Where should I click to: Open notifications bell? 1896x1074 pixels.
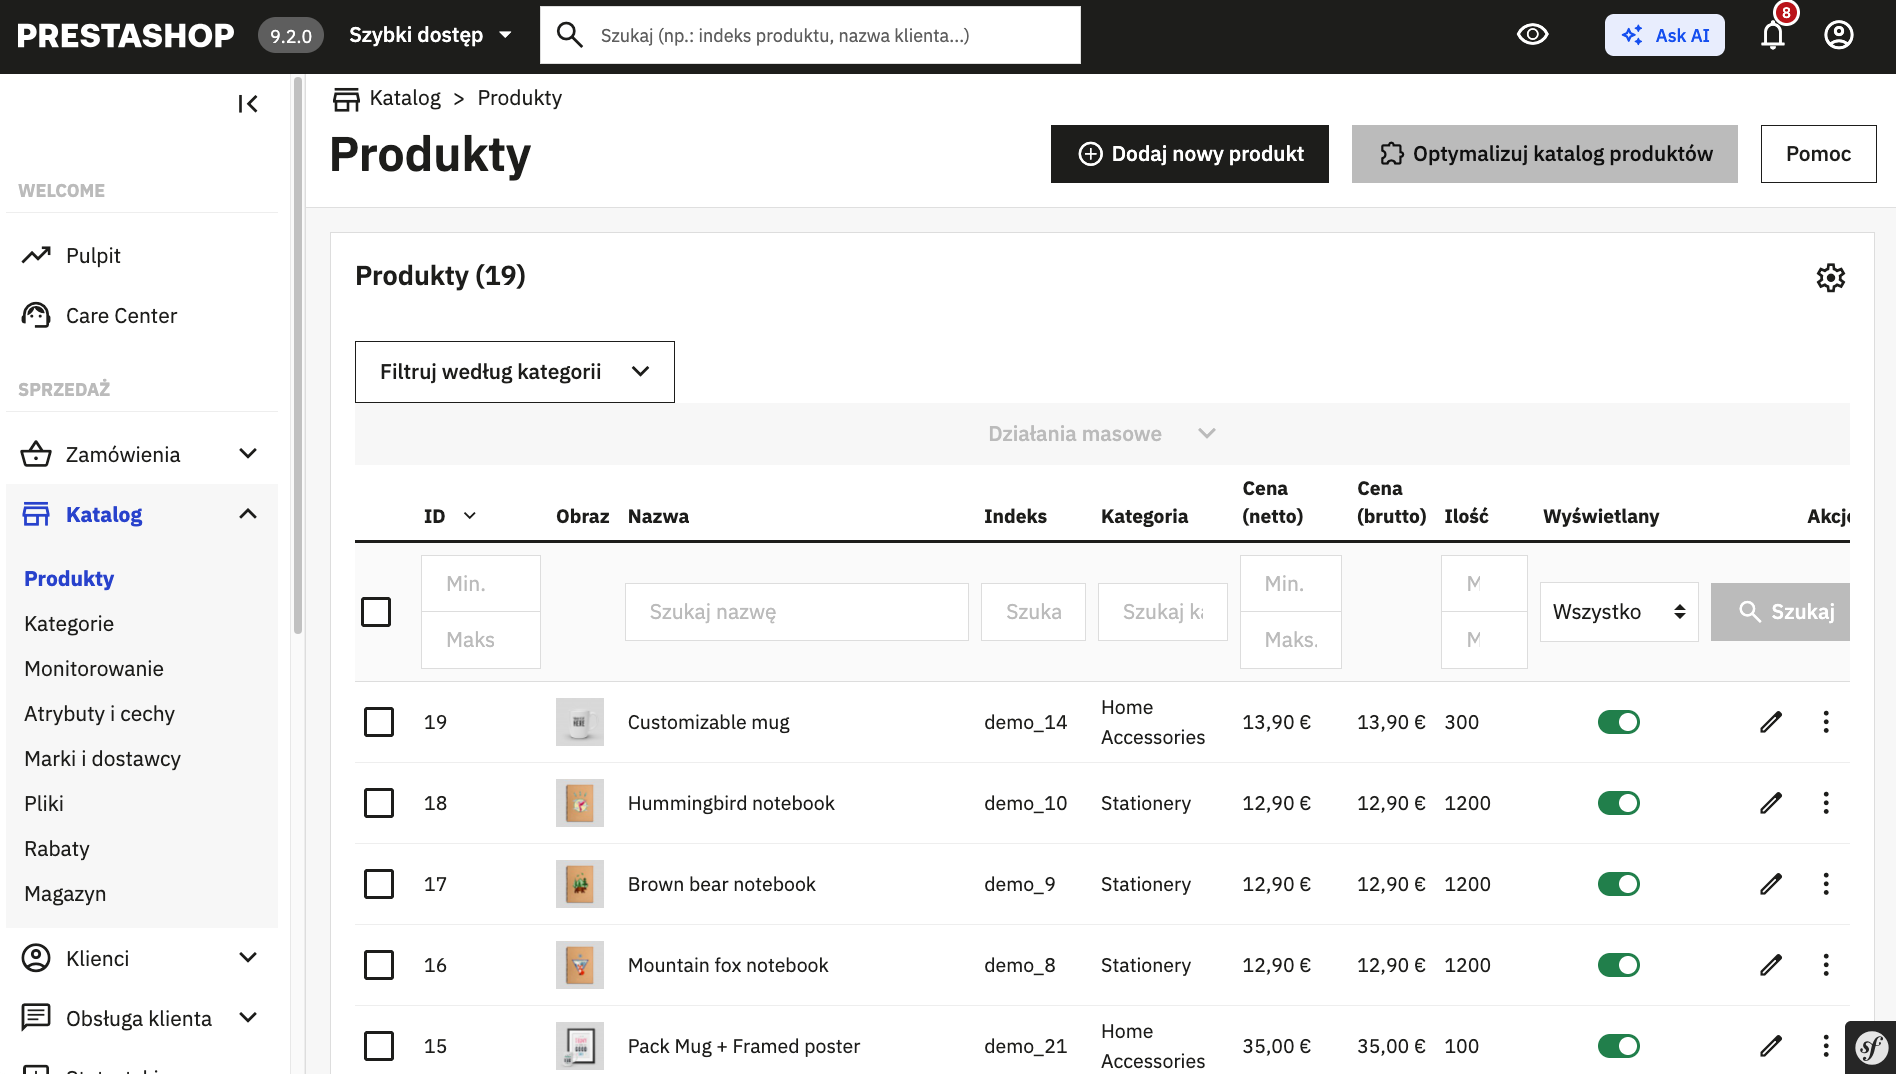click(x=1773, y=35)
